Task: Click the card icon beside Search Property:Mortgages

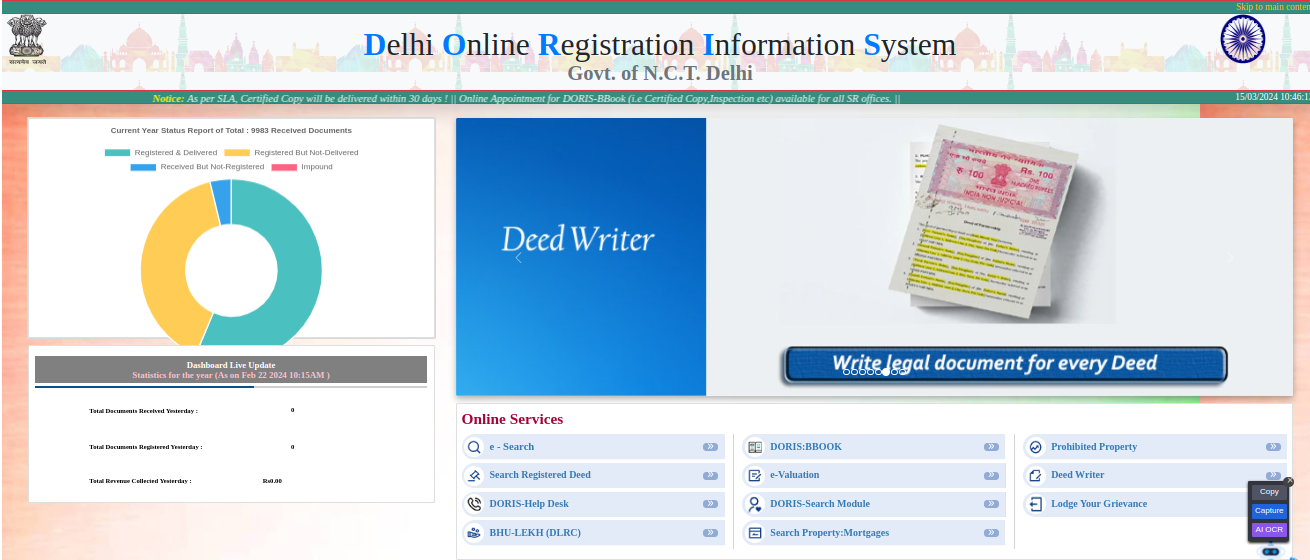Action: 755,533
